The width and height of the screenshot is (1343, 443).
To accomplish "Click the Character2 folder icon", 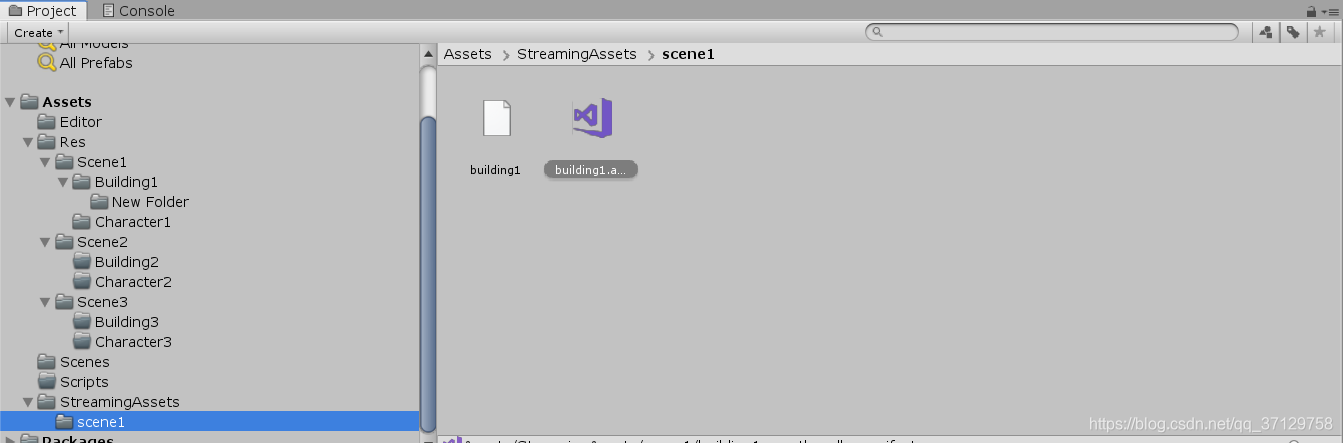I will (x=82, y=282).
